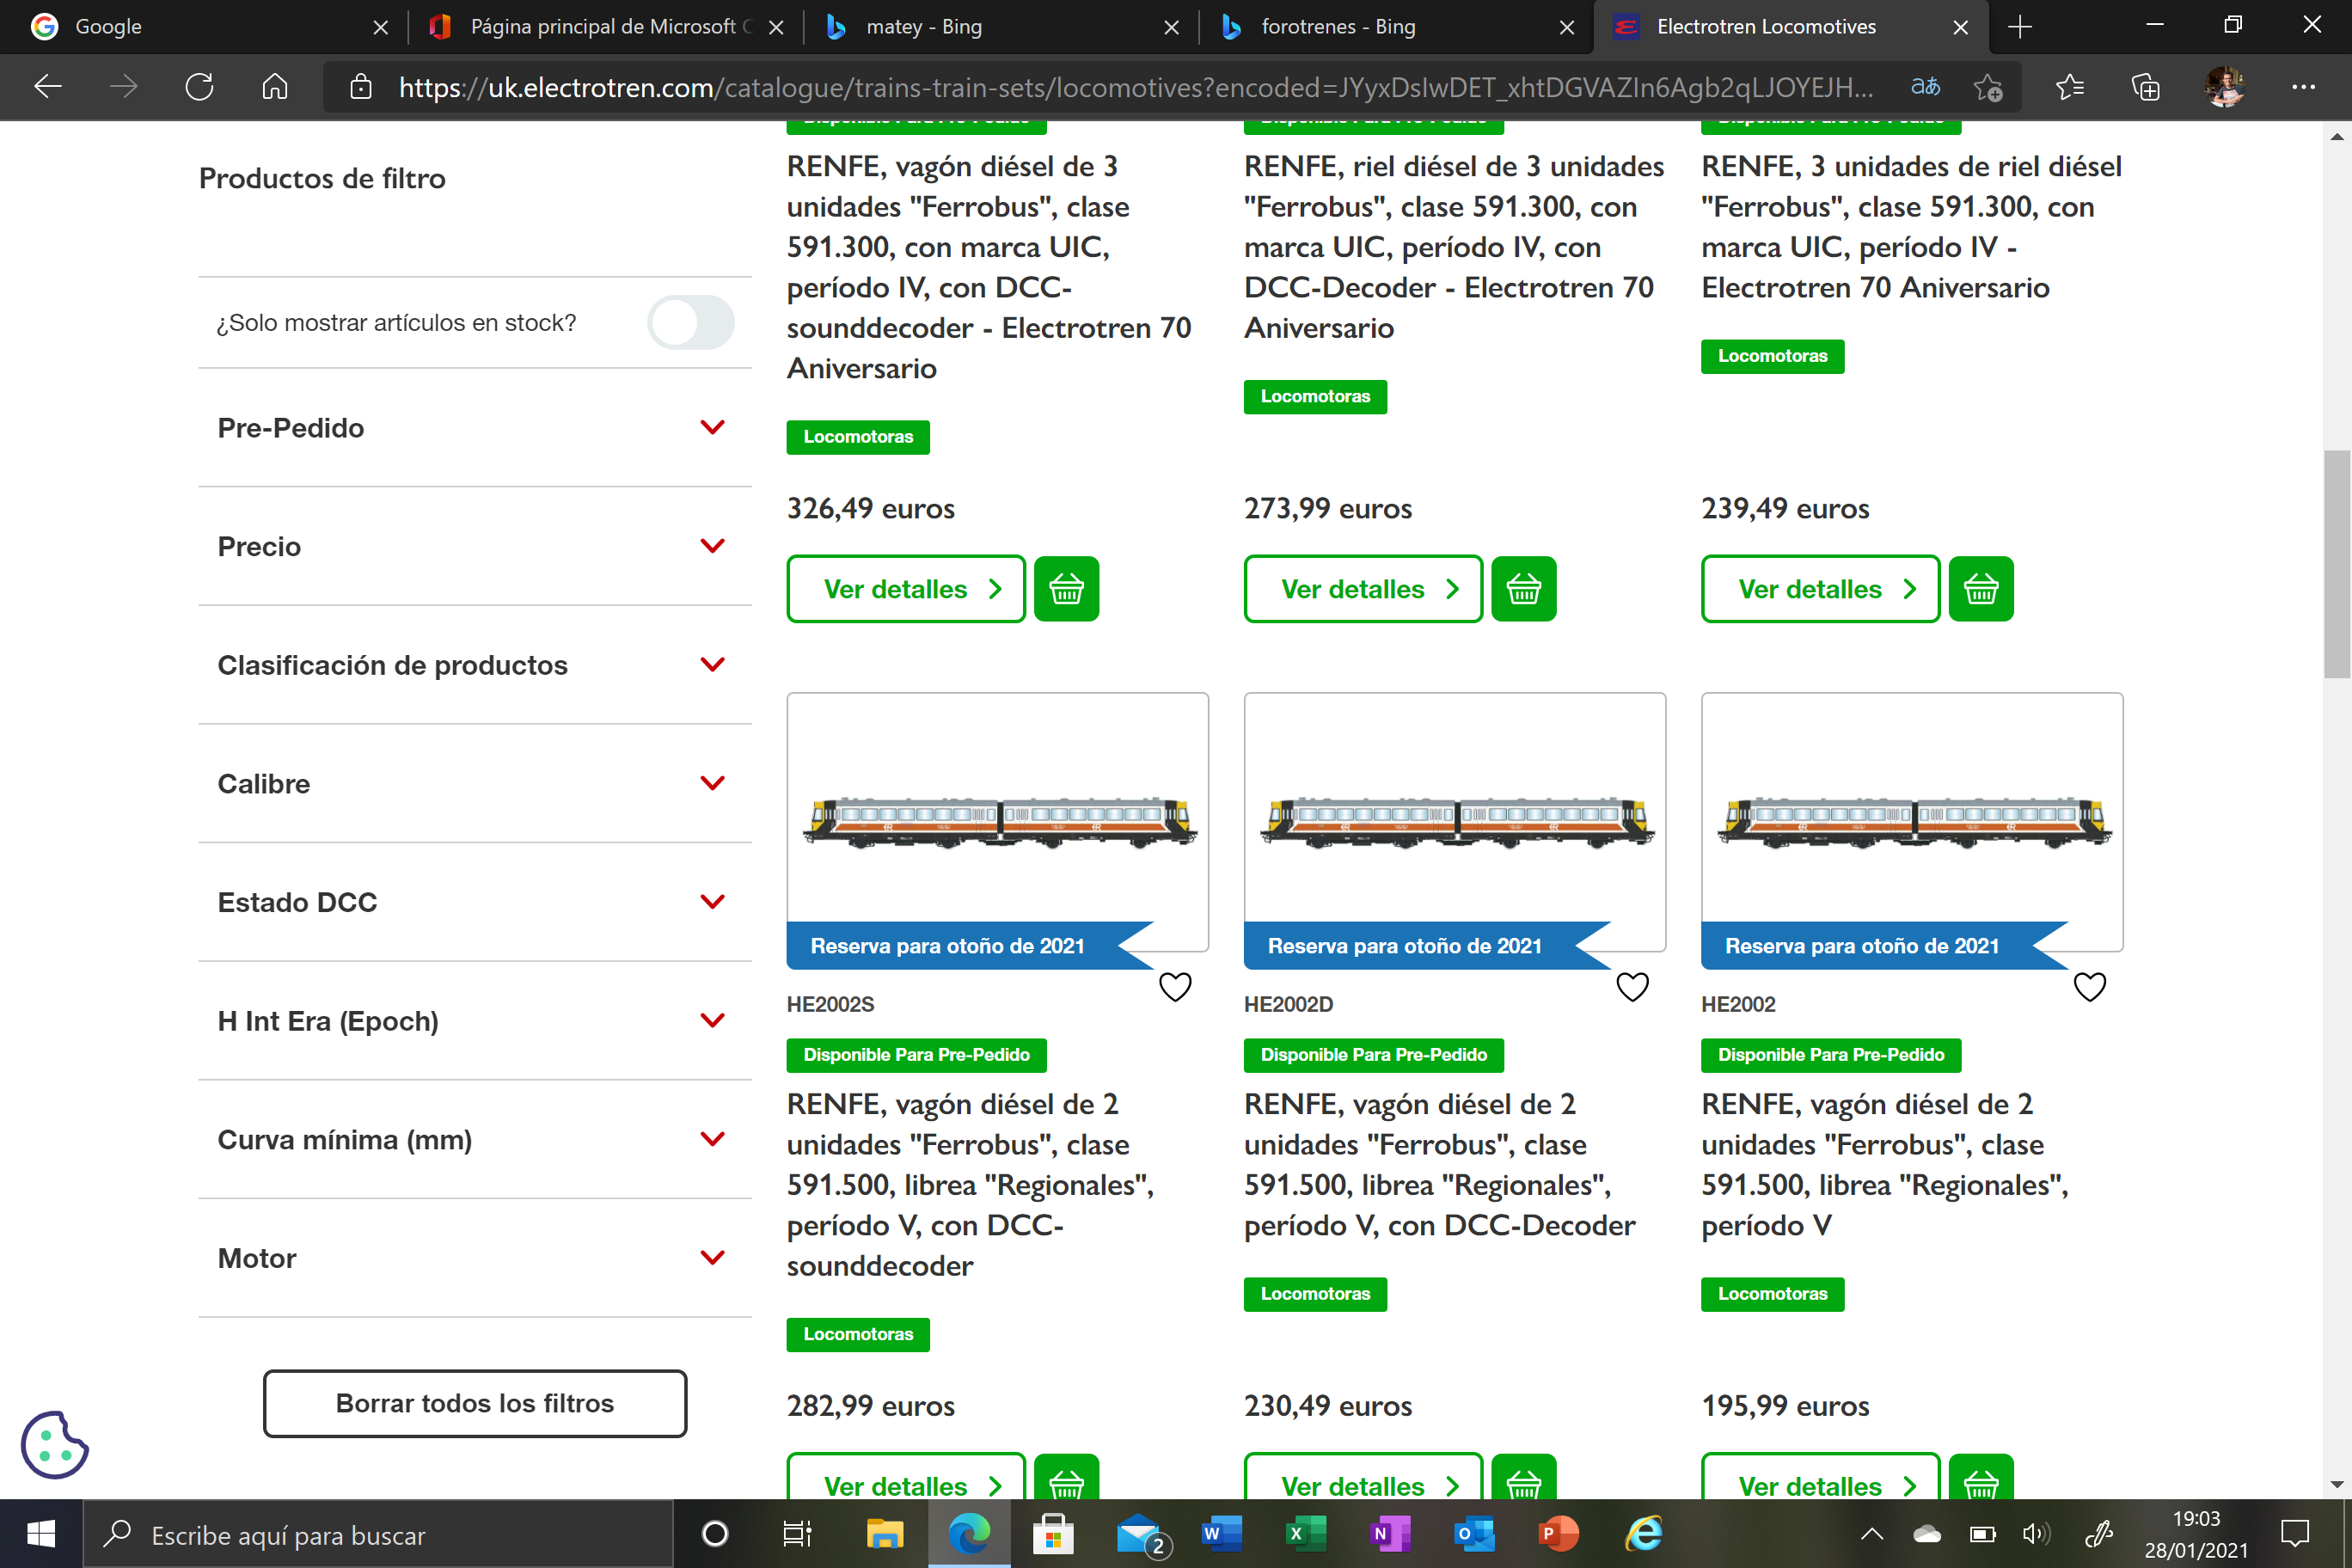Screen dimensions: 2352x1568
Task: Open Microsoft Store from taskbar
Action: coord(1053,1533)
